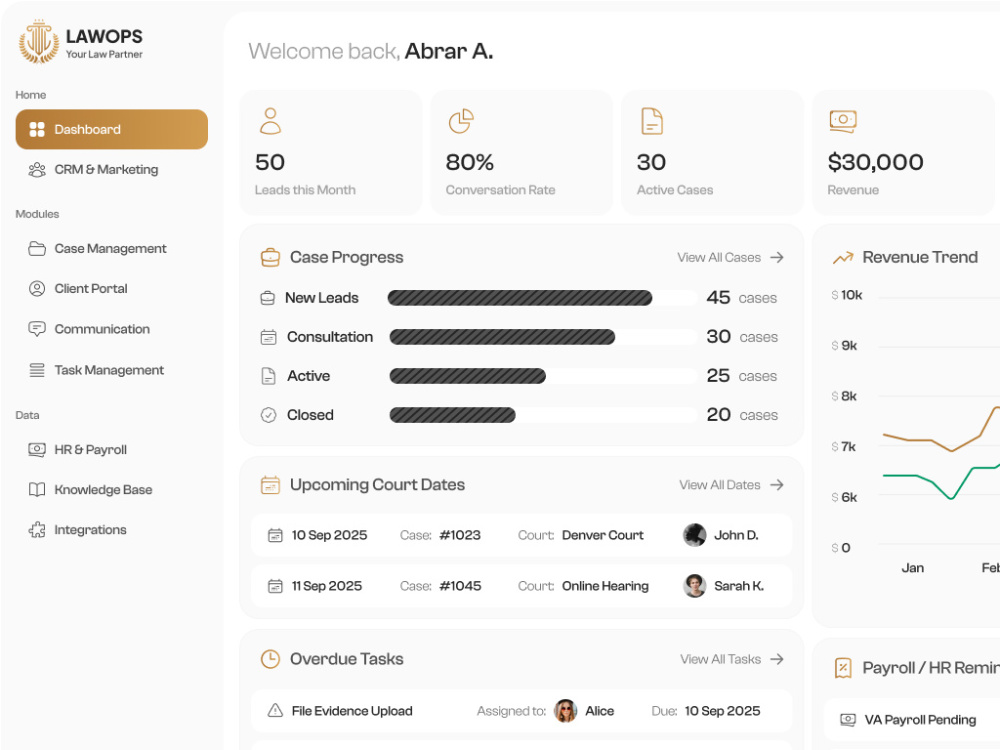Click the Denver Court text

[603, 535]
